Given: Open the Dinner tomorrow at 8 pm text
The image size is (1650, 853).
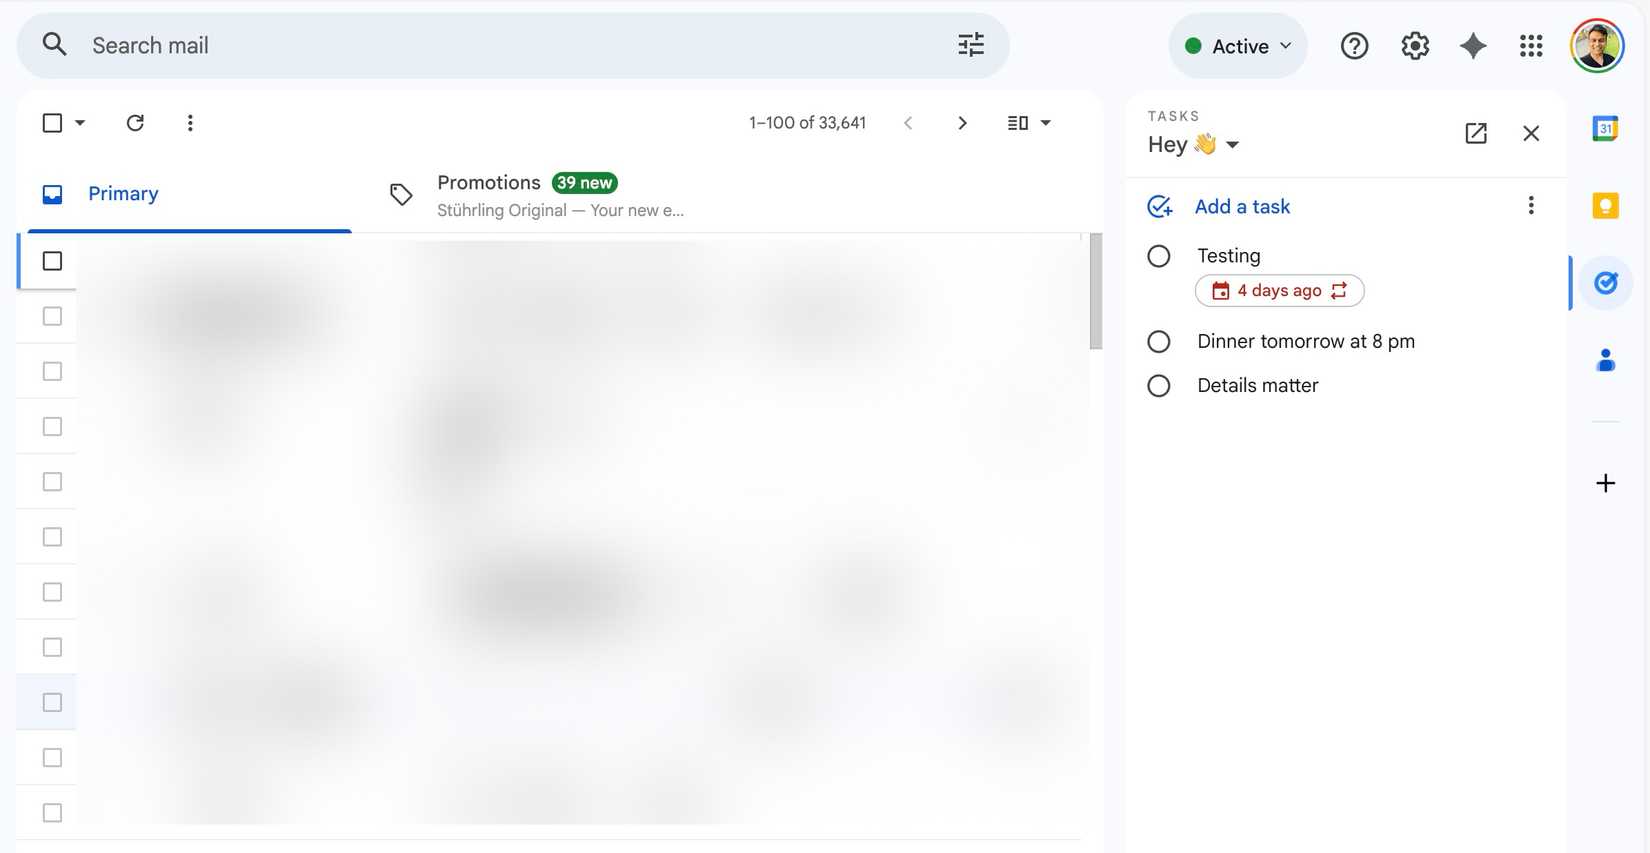Looking at the screenshot, I should point(1306,342).
